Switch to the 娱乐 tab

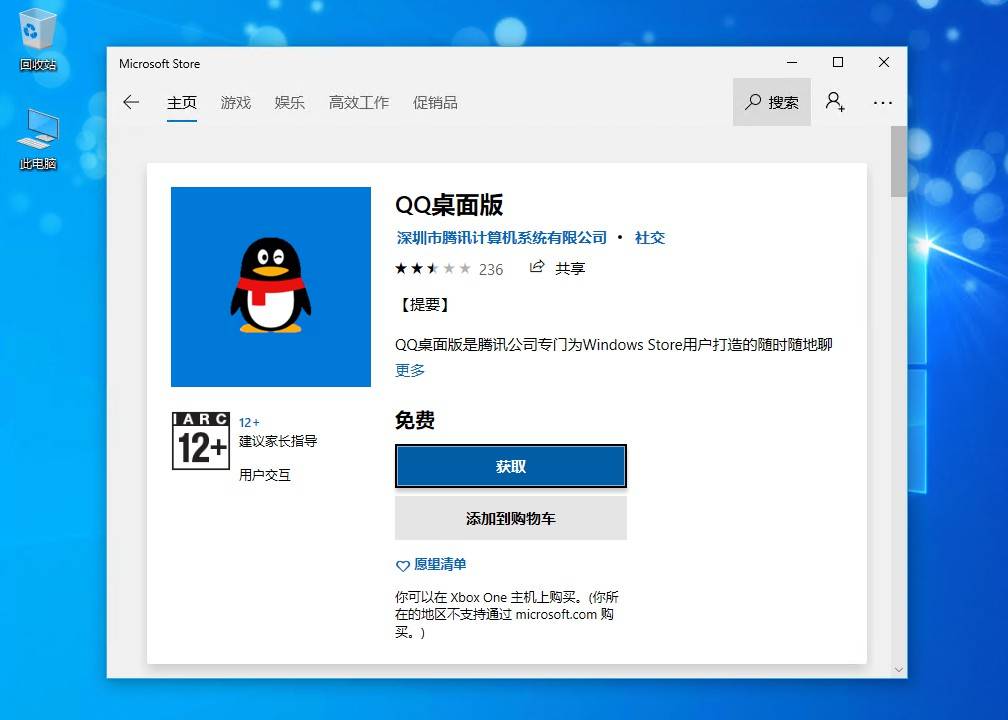[x=289, y=102]
